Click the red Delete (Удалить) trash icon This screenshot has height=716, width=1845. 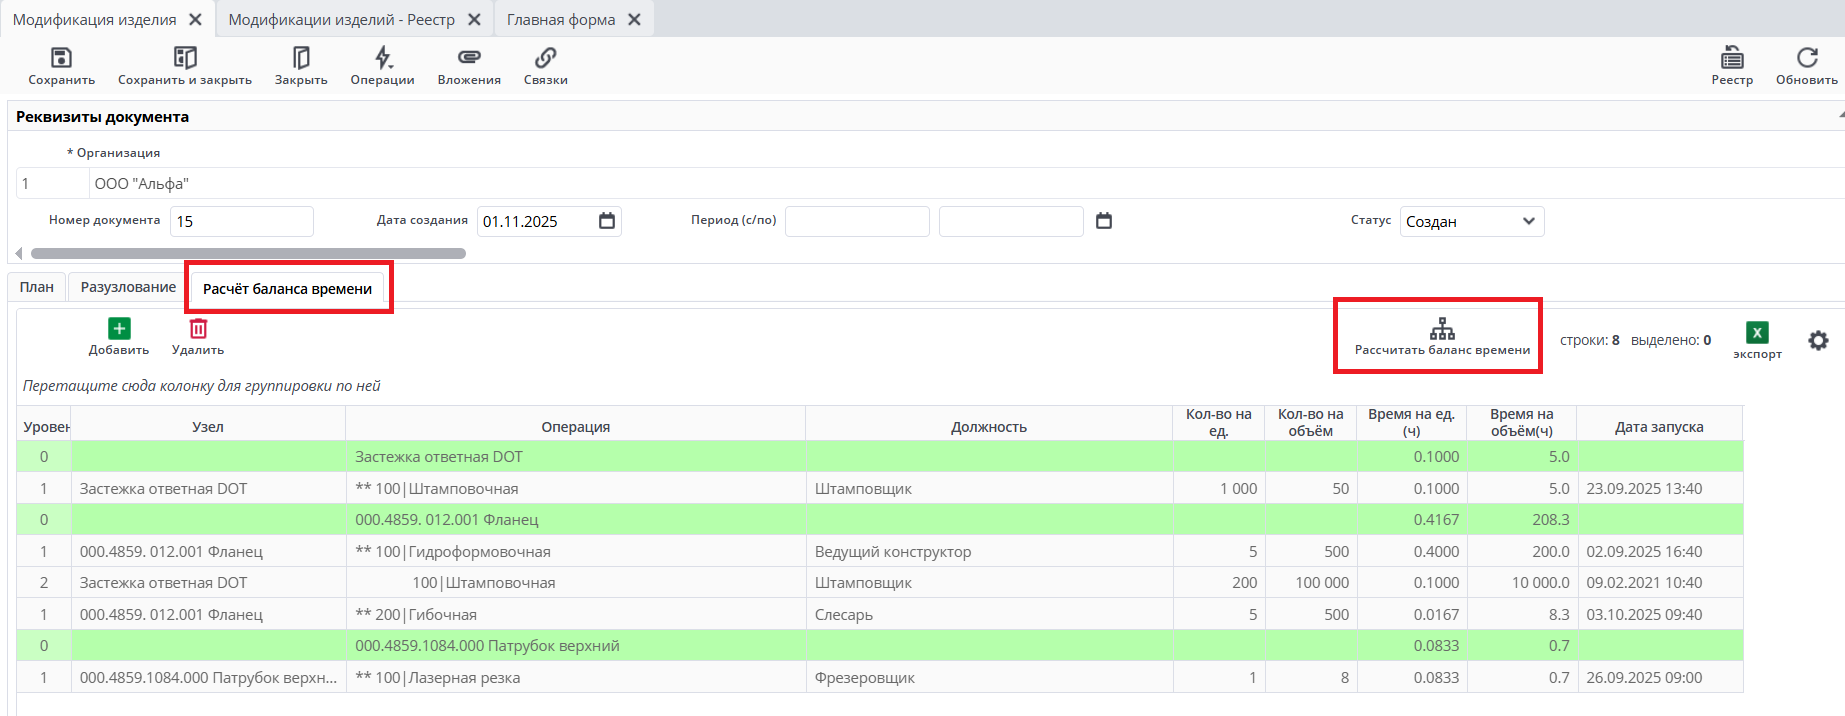[198, 329]
